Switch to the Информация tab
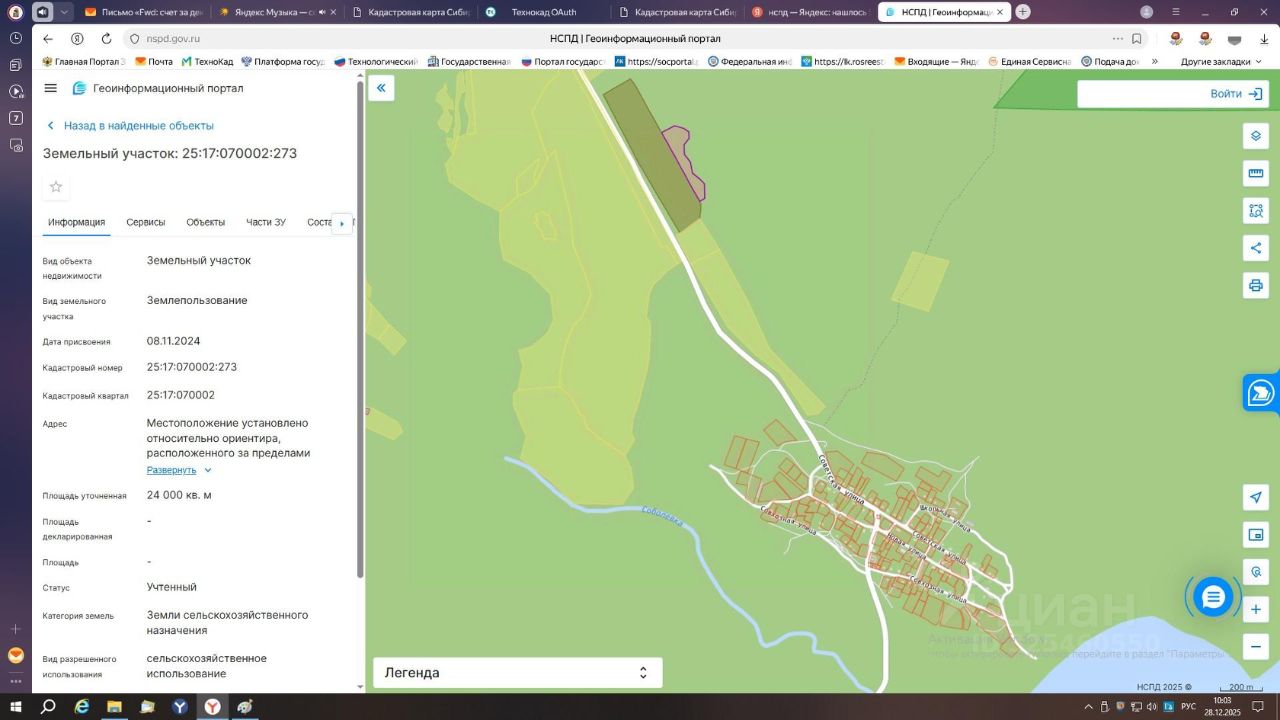This screenshot has width=1280, height=720. click(x=76, y=223)
